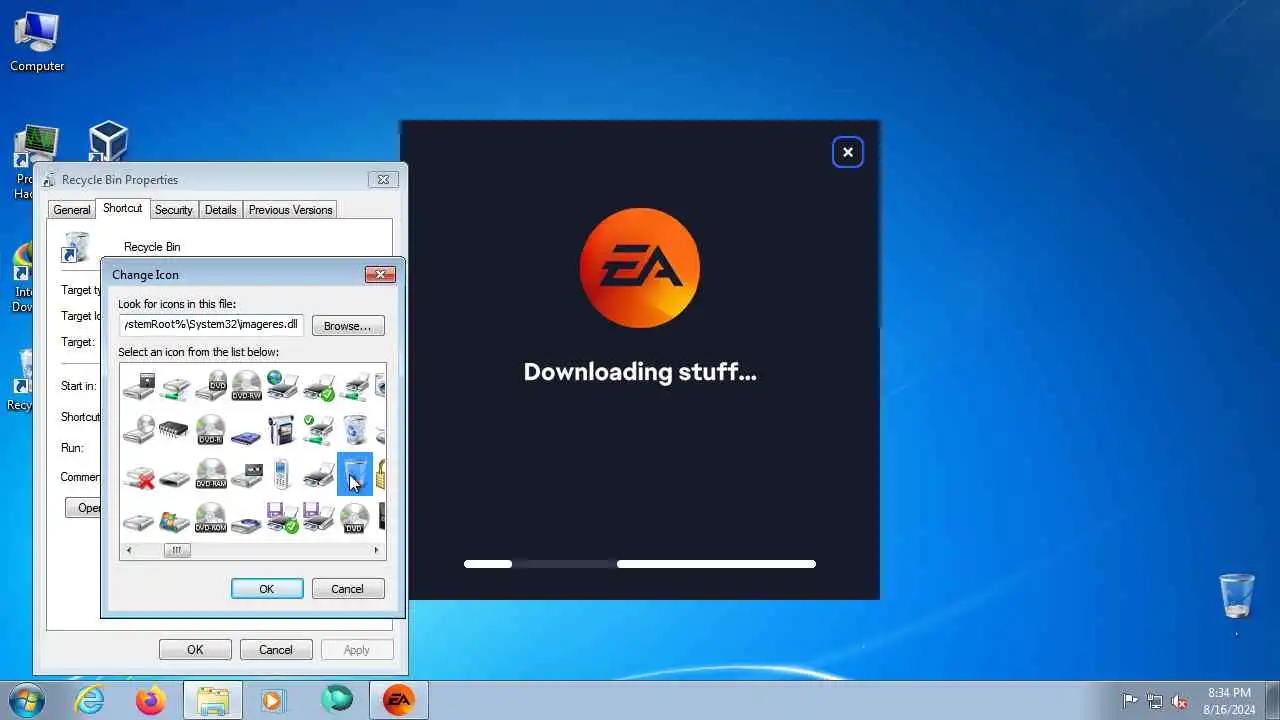The image size is (1280, 720).
Task: Launch Firefox from the taskbar
Action: coord(151,700)
